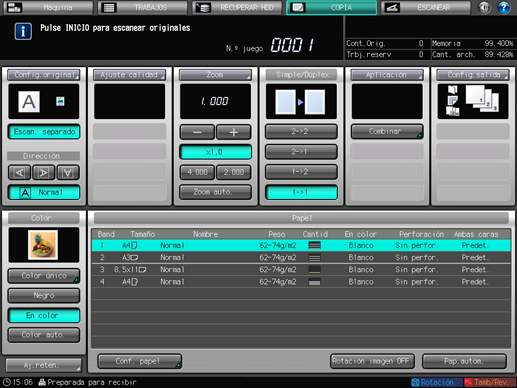Select 2->2 duplex mode

(x=301, y=131)
